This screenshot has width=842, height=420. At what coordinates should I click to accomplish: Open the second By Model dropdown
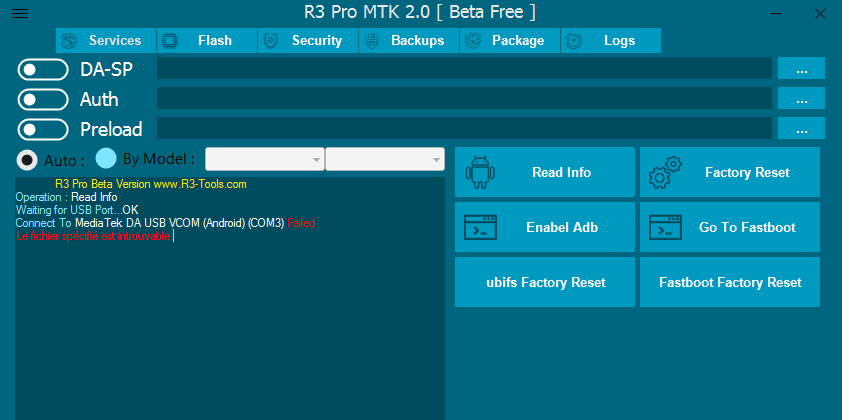385,160
